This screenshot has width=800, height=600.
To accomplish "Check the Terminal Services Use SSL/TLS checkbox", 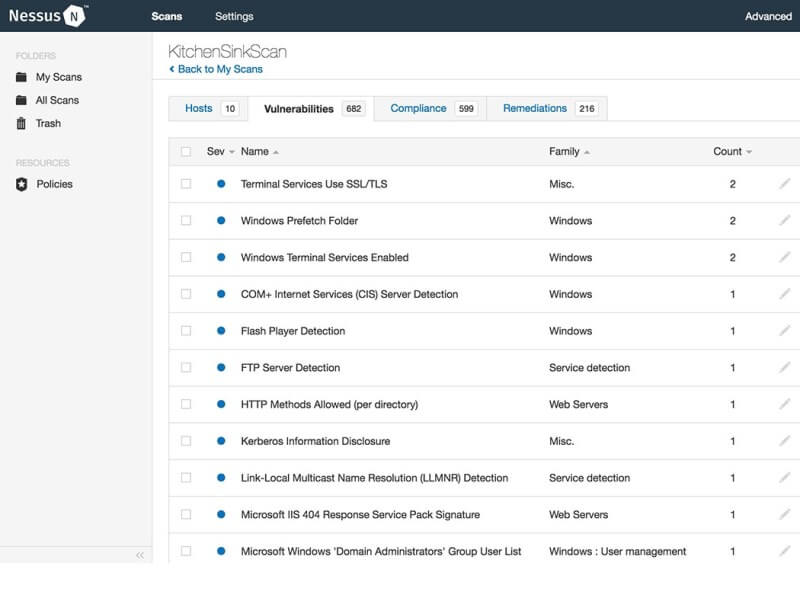I will click(186, 184).
